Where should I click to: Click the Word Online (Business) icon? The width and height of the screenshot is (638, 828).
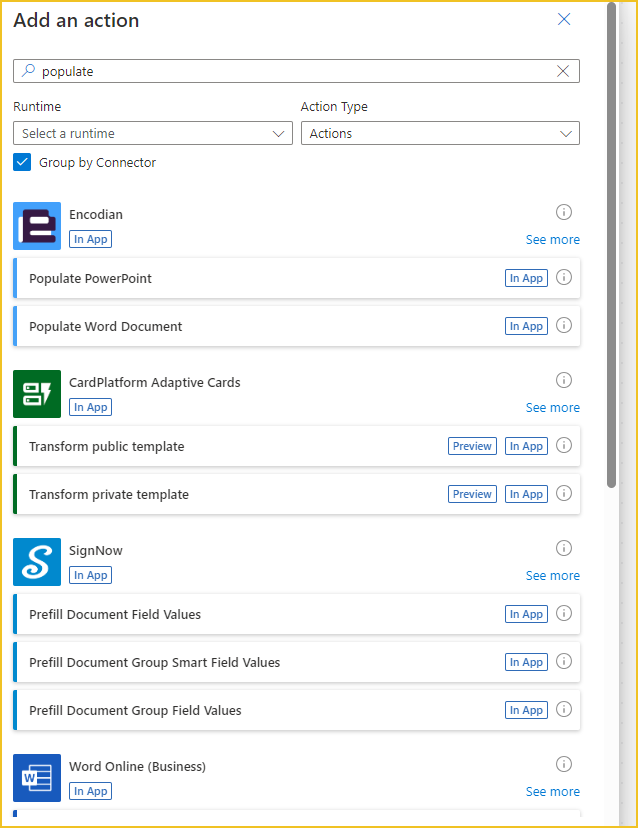37,778
